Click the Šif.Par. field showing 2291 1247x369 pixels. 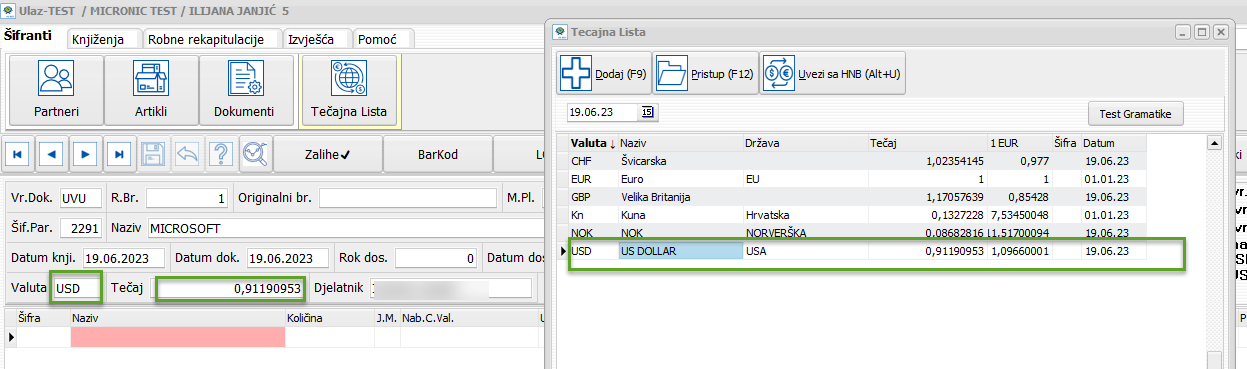click(80, 228)
